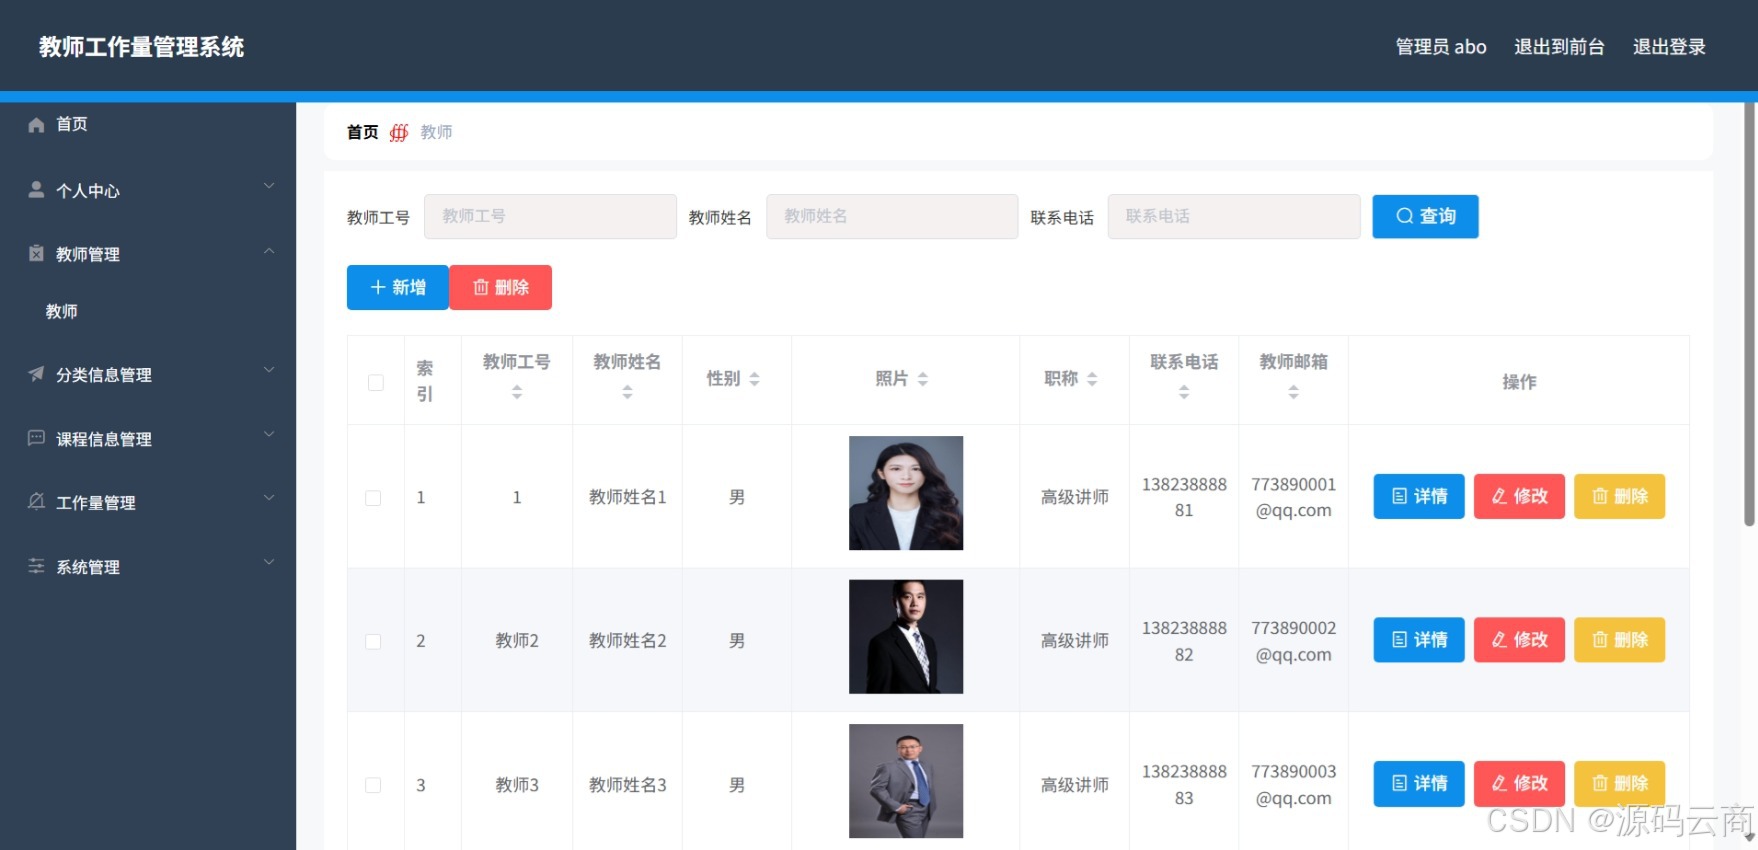Focus the 联系电话 search input field
This screenshot has width=1758, height=850.
click(1234, 216)
